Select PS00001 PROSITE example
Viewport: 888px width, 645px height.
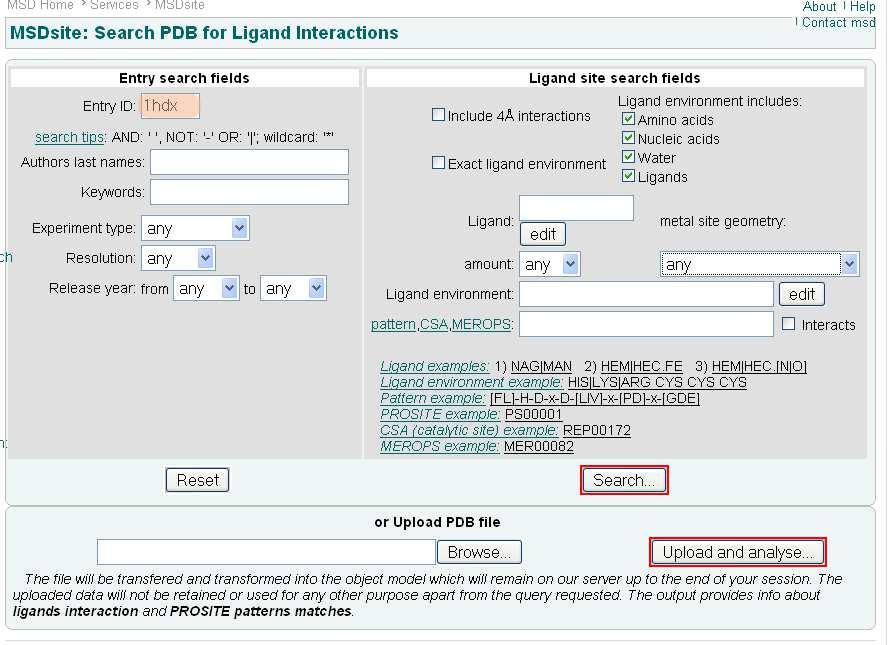(x=533, y=414)
